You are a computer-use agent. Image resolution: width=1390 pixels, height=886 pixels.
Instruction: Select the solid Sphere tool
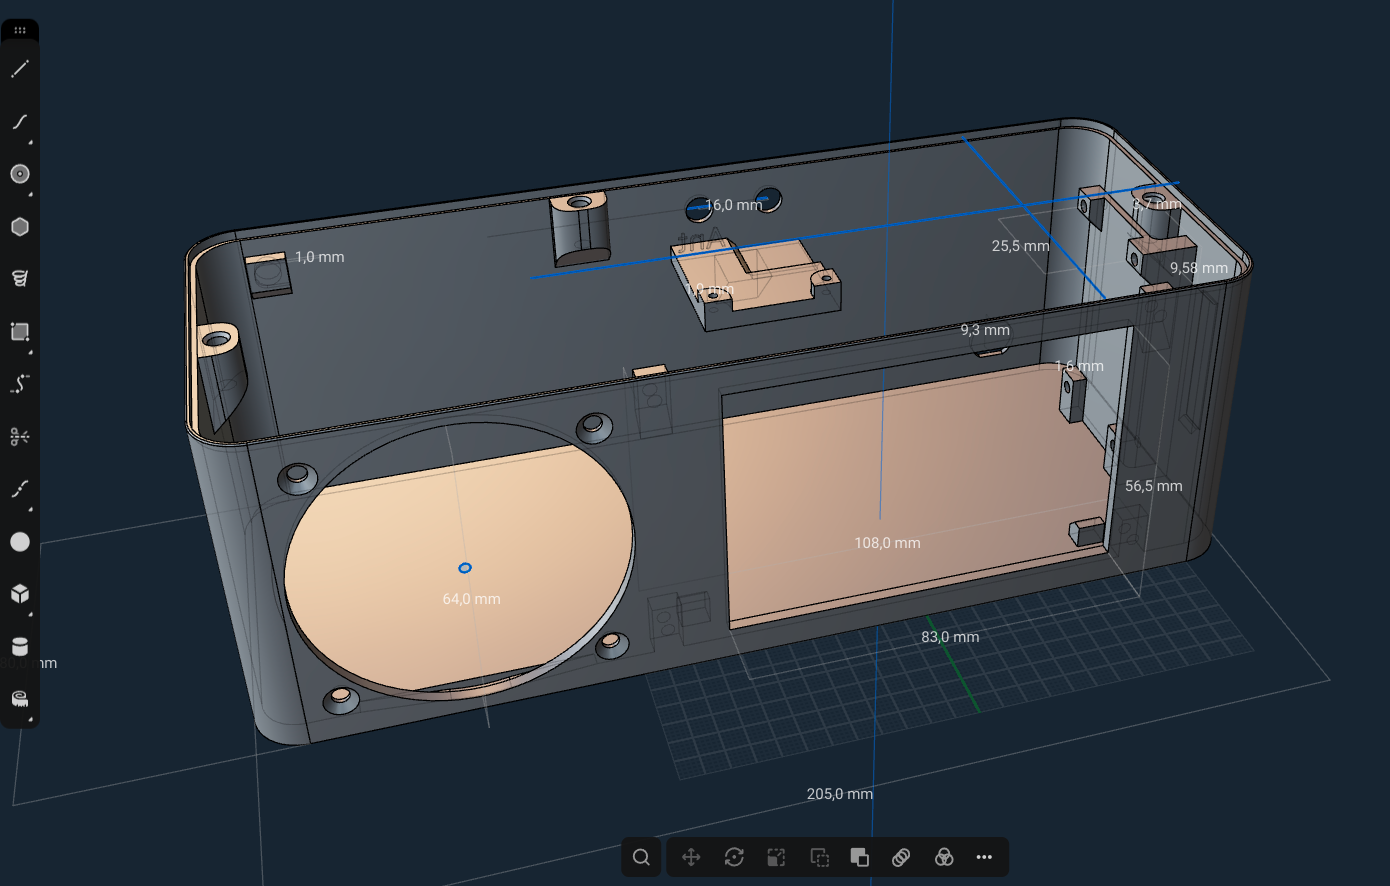[20, 542]
